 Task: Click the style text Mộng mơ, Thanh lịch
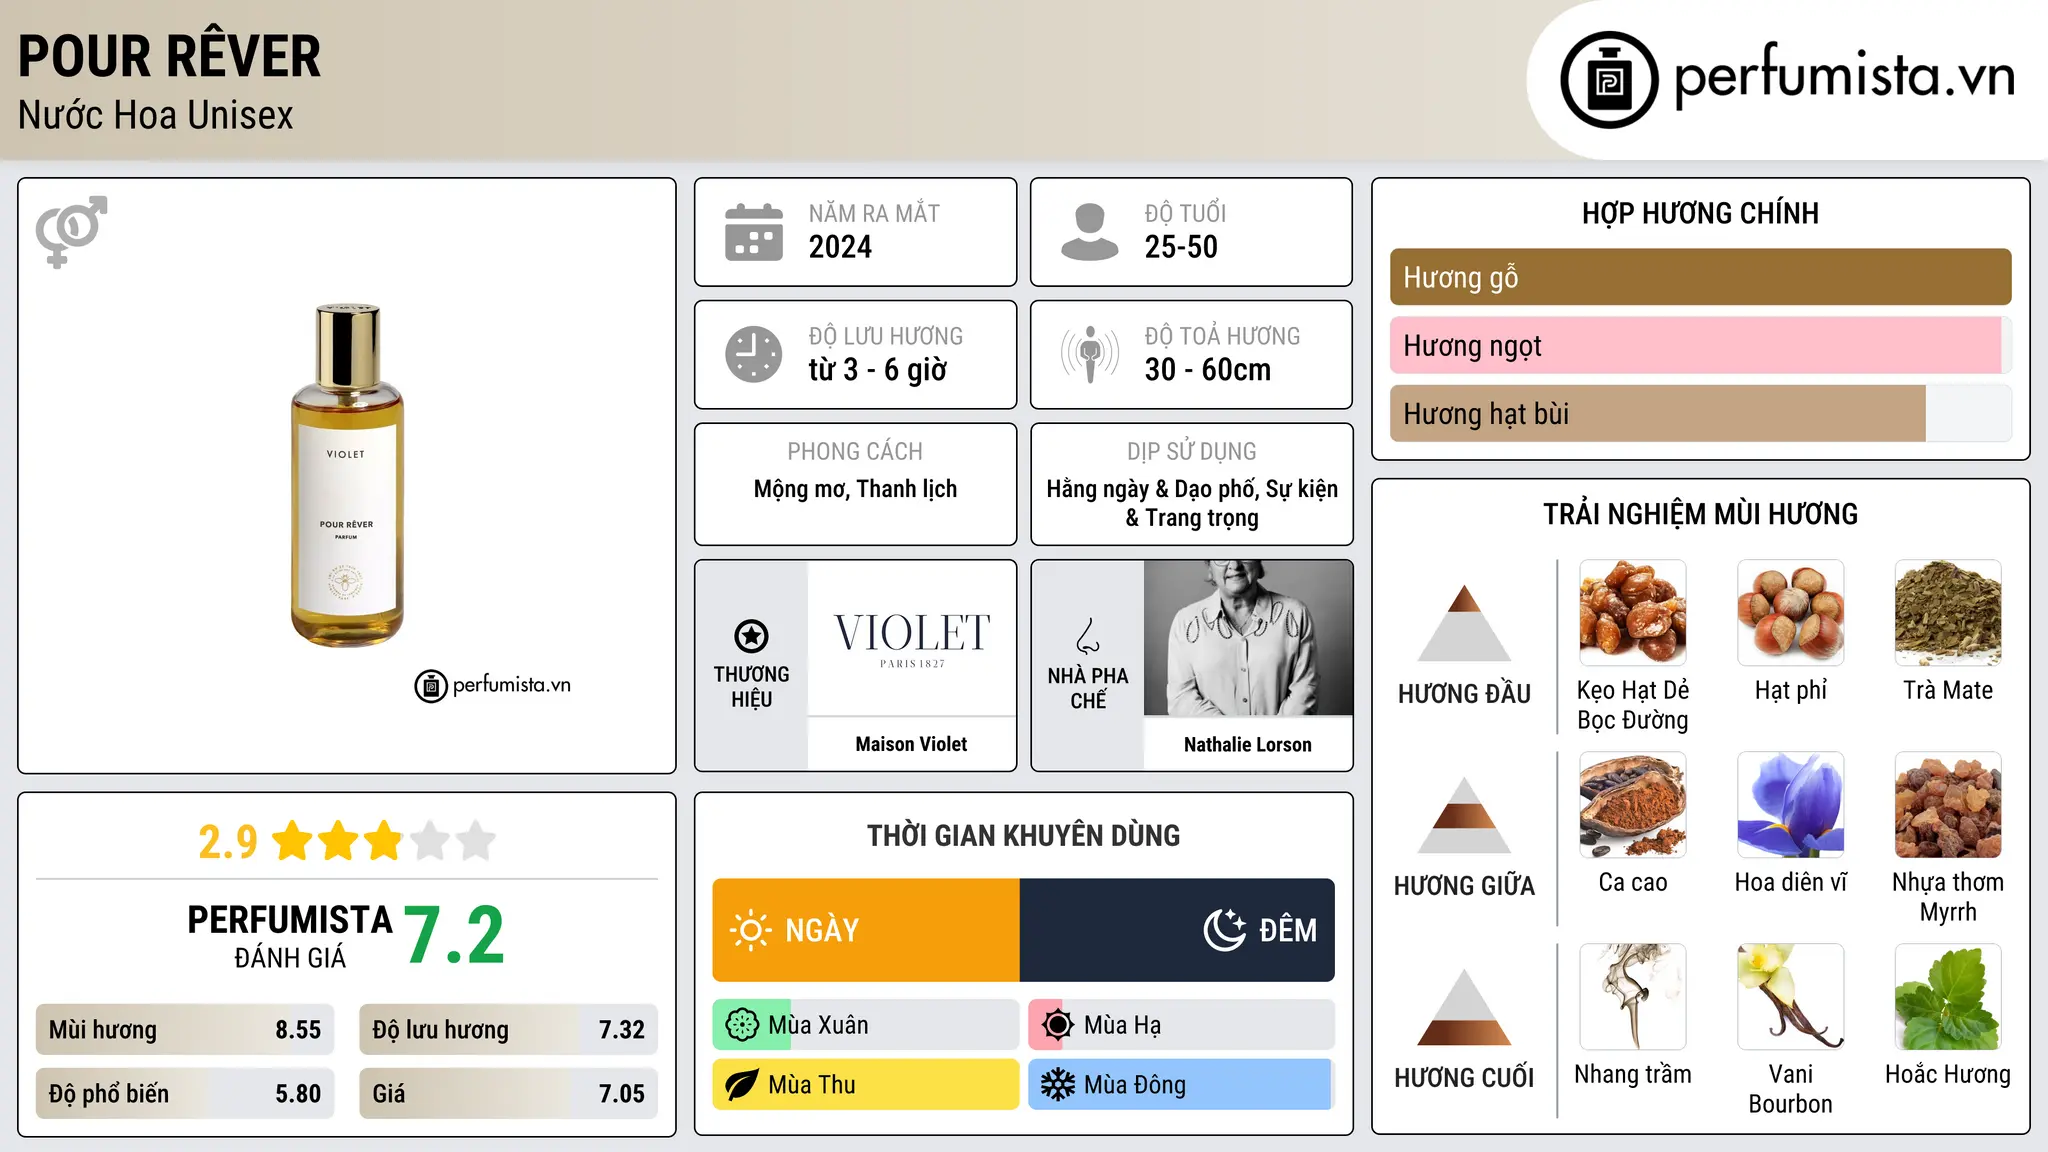tap(855, 489)
